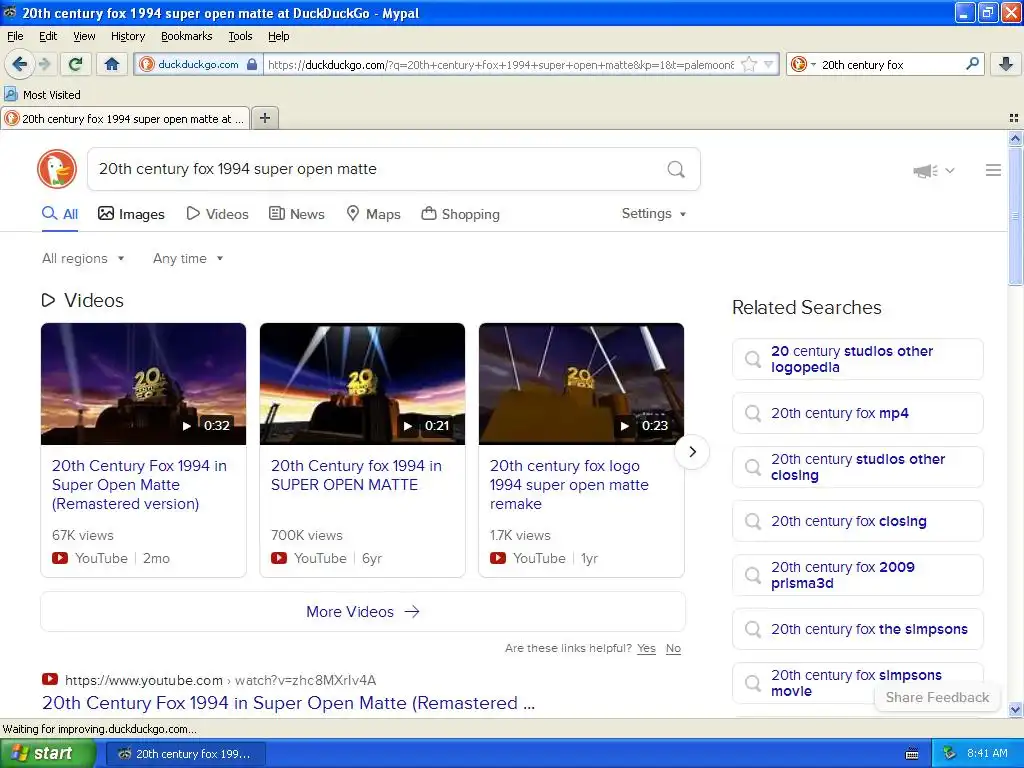This screenshot has height=768, width=1024.
Task: Bookmark this page with the star icon
Action: click(x=749, y=64)
